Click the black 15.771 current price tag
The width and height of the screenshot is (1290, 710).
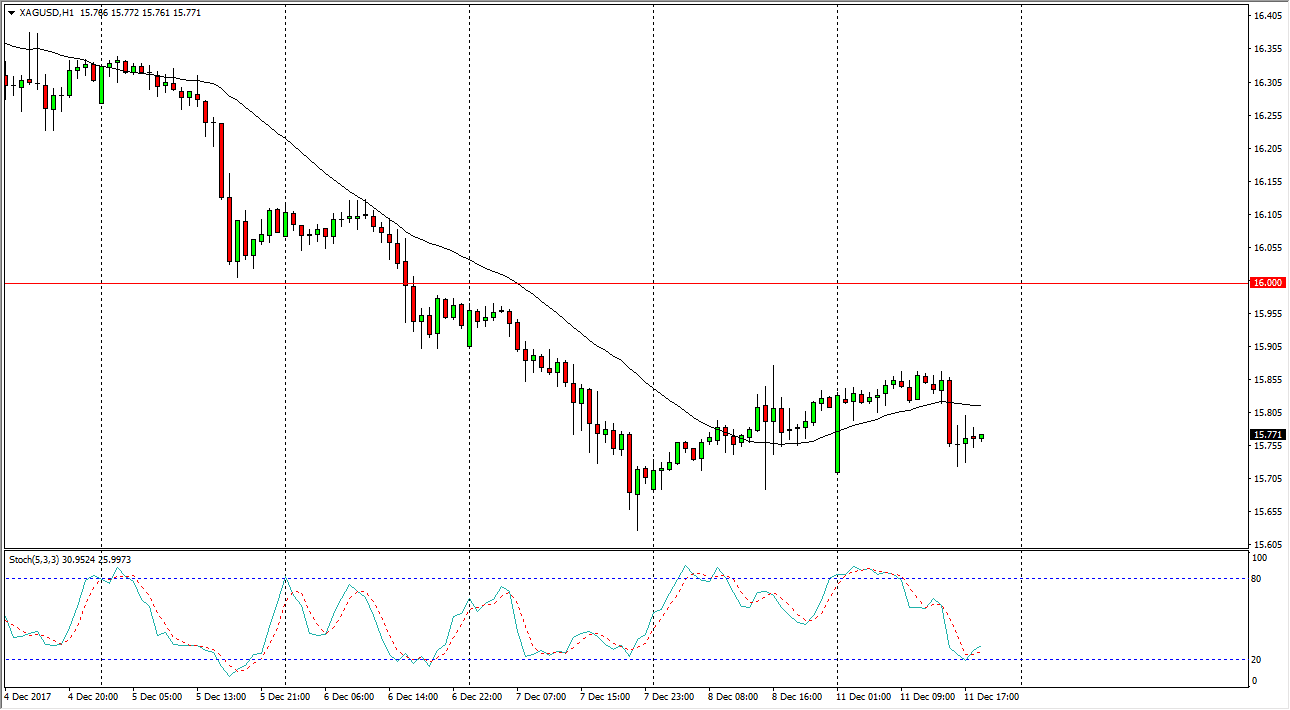point(1267,435)
